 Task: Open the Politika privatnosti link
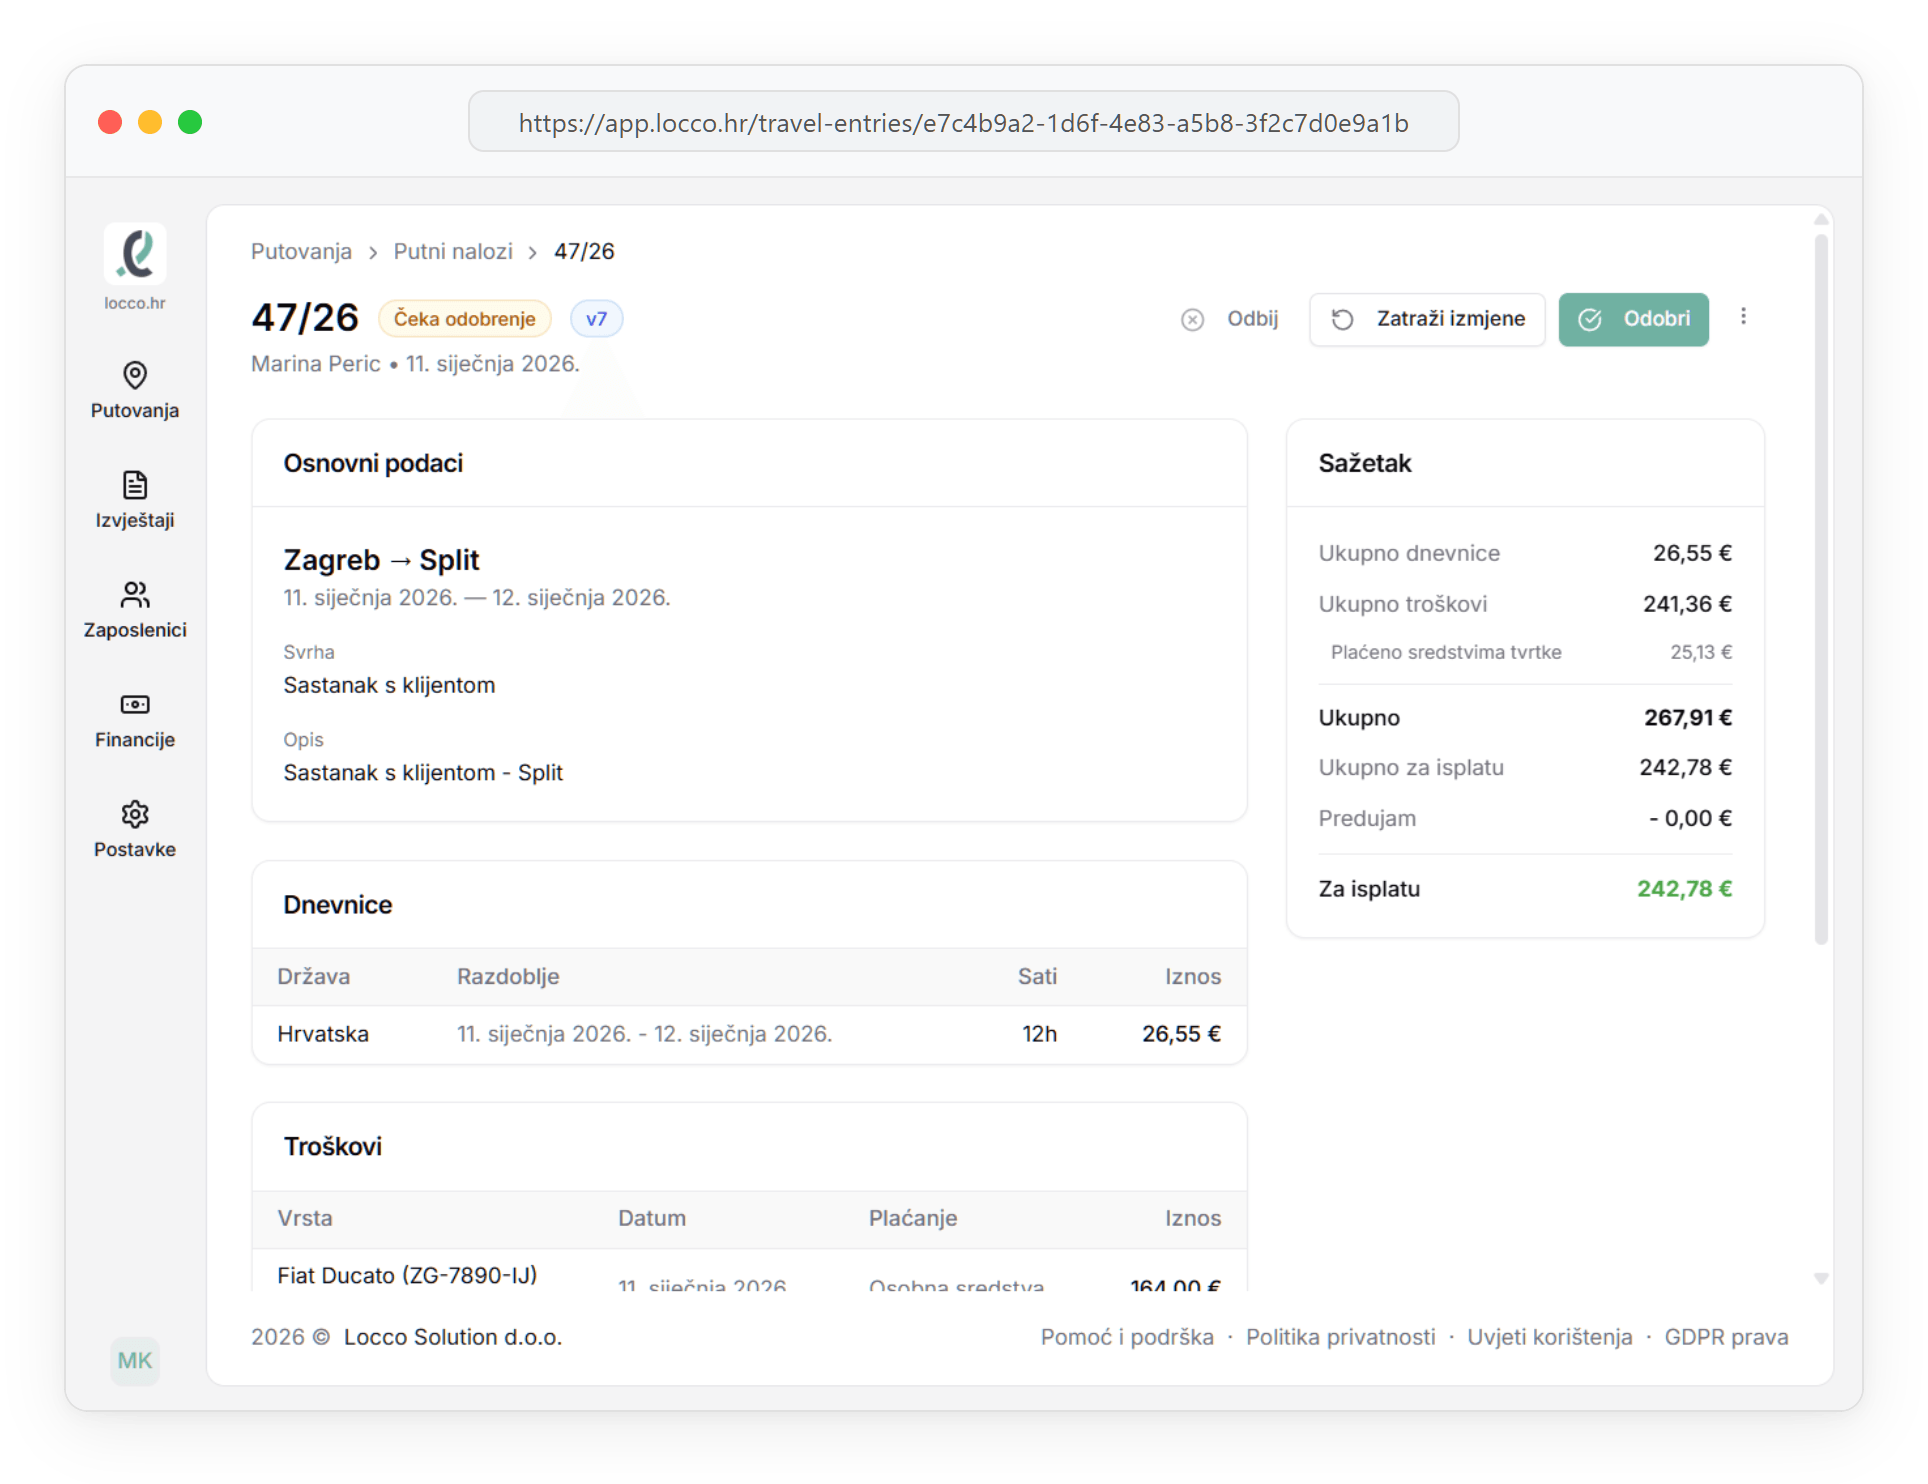(1340, 1337)
